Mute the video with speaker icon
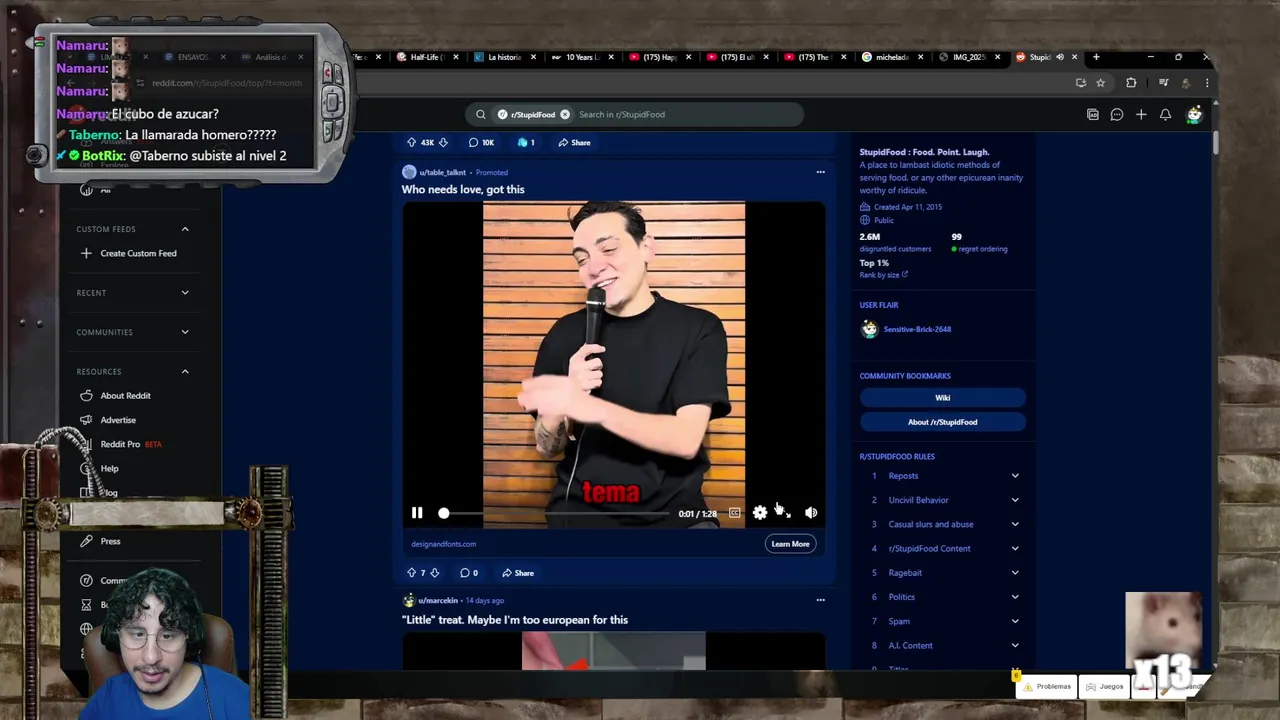The image size is (1280, 720). [811, 513]
